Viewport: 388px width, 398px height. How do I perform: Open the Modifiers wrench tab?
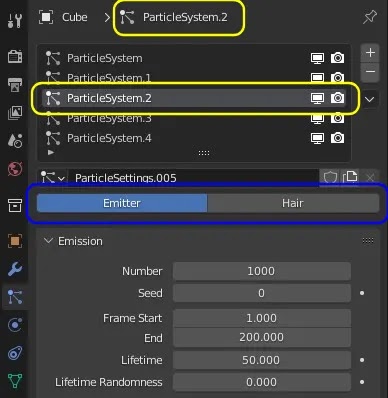[15, 269]
